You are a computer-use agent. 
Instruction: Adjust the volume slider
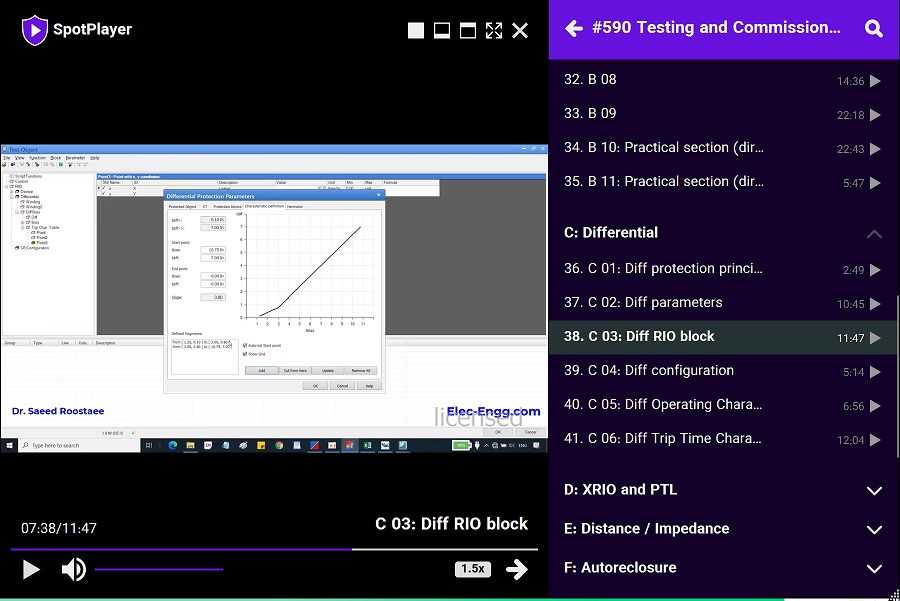[159, 569]
